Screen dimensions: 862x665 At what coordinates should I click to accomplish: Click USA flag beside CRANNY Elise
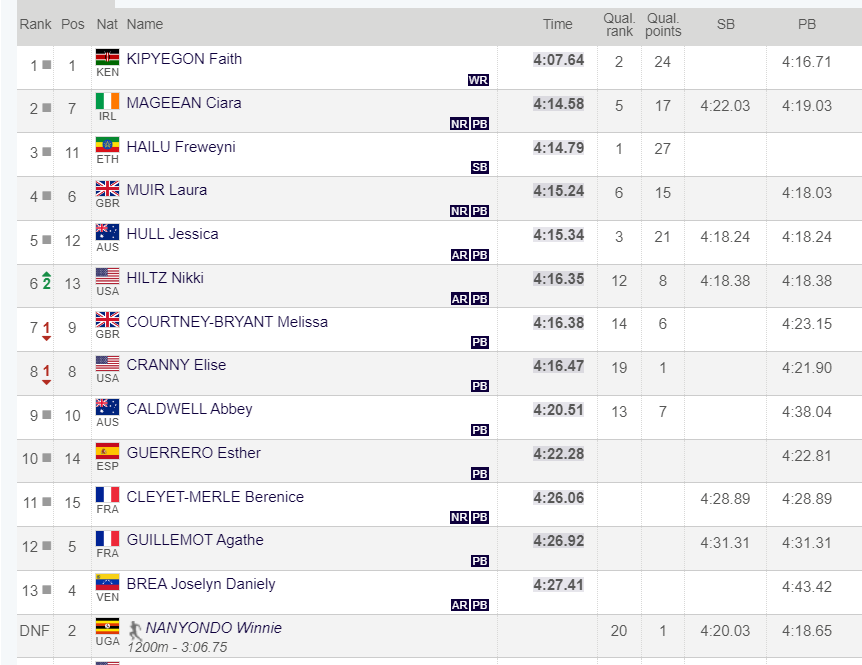tap(107, 363)
